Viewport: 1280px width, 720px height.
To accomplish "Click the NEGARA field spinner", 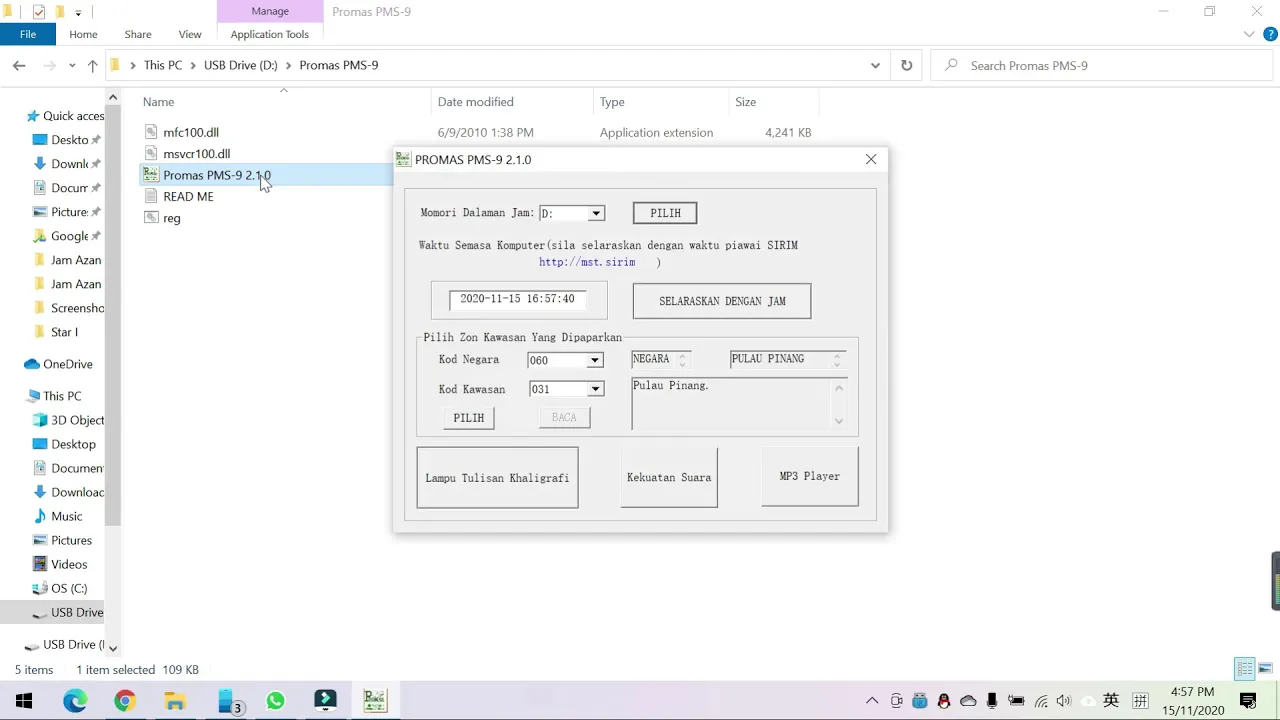I will [x=684, y=359].
